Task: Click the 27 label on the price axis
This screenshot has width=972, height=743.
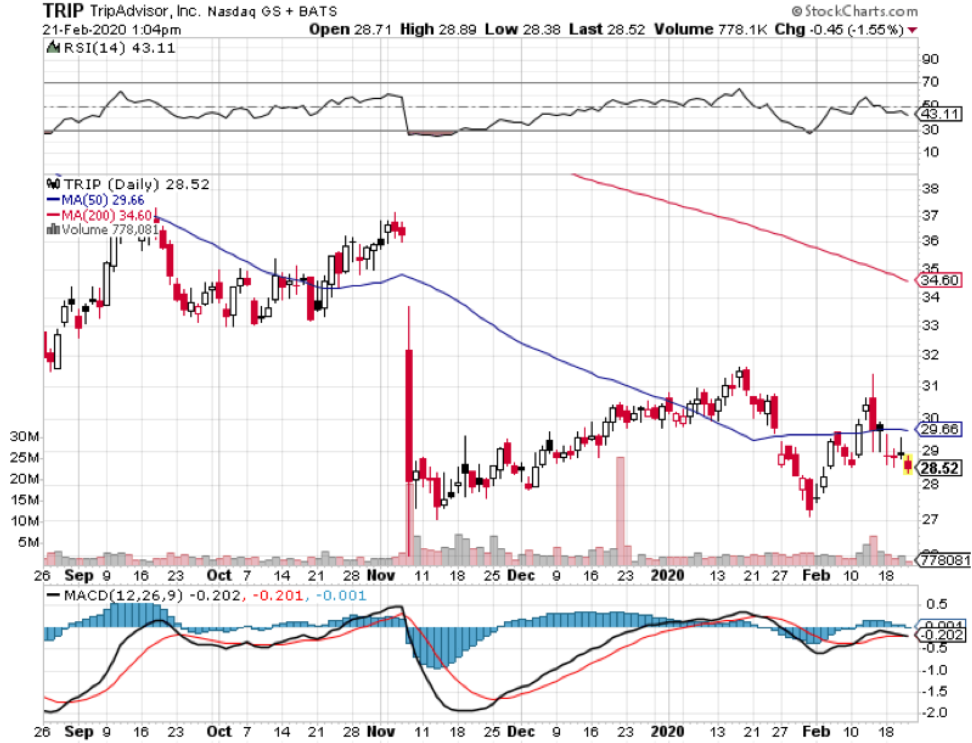Action: click(x=930, y=519)
